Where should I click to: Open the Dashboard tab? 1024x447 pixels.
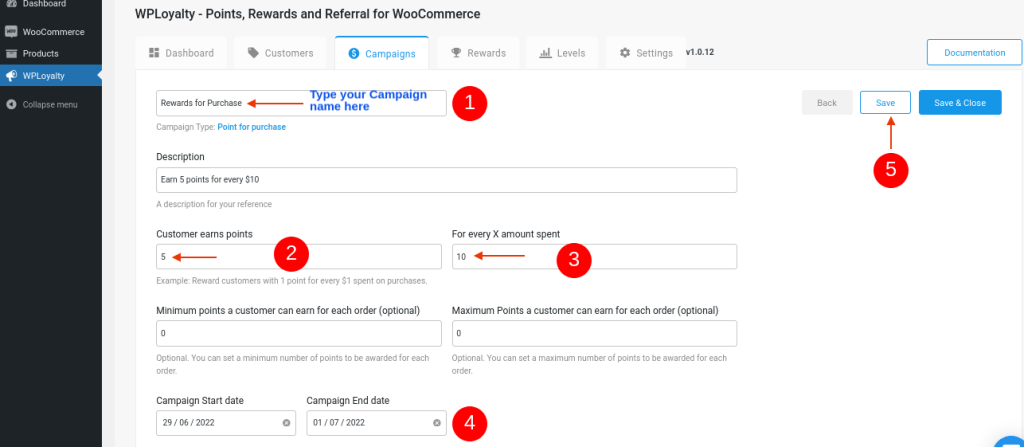181,53
